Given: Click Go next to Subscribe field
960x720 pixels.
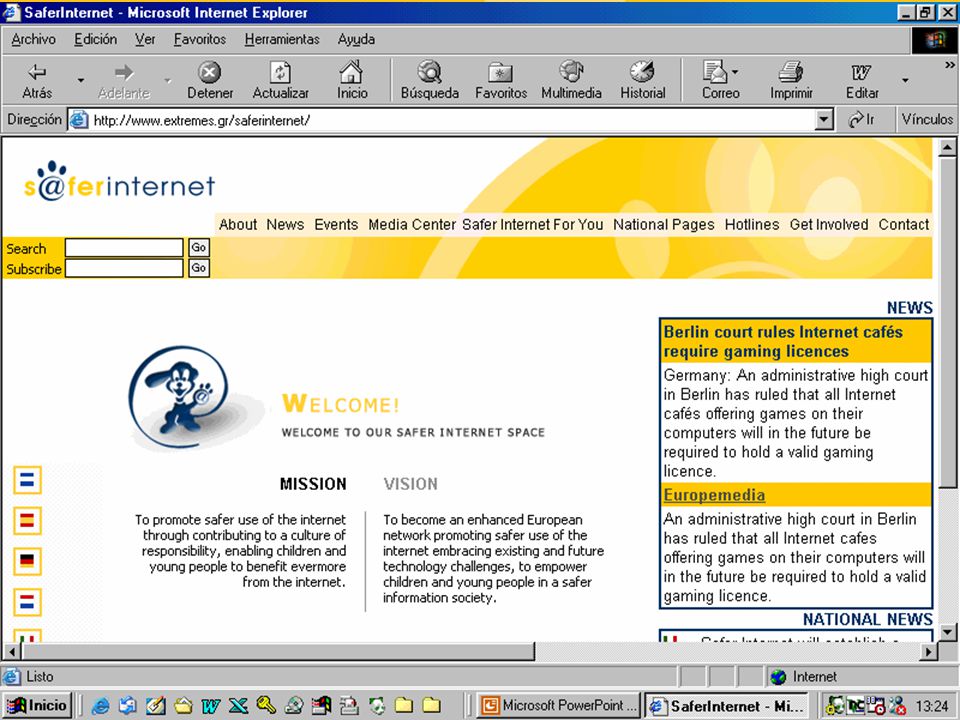Looking at the screenshot, I should tap(198, 268).
